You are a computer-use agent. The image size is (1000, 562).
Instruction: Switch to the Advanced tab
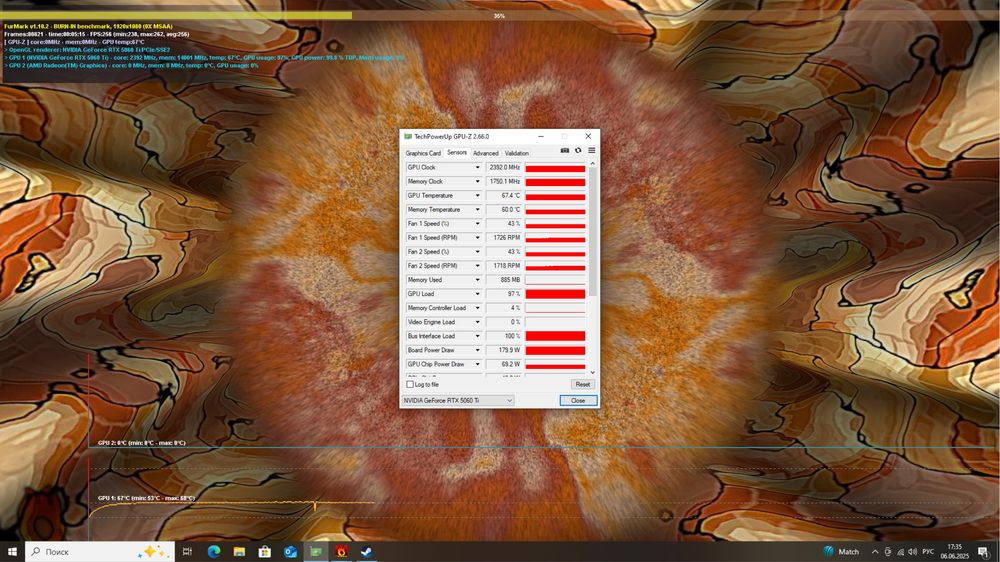coord(486,153)
